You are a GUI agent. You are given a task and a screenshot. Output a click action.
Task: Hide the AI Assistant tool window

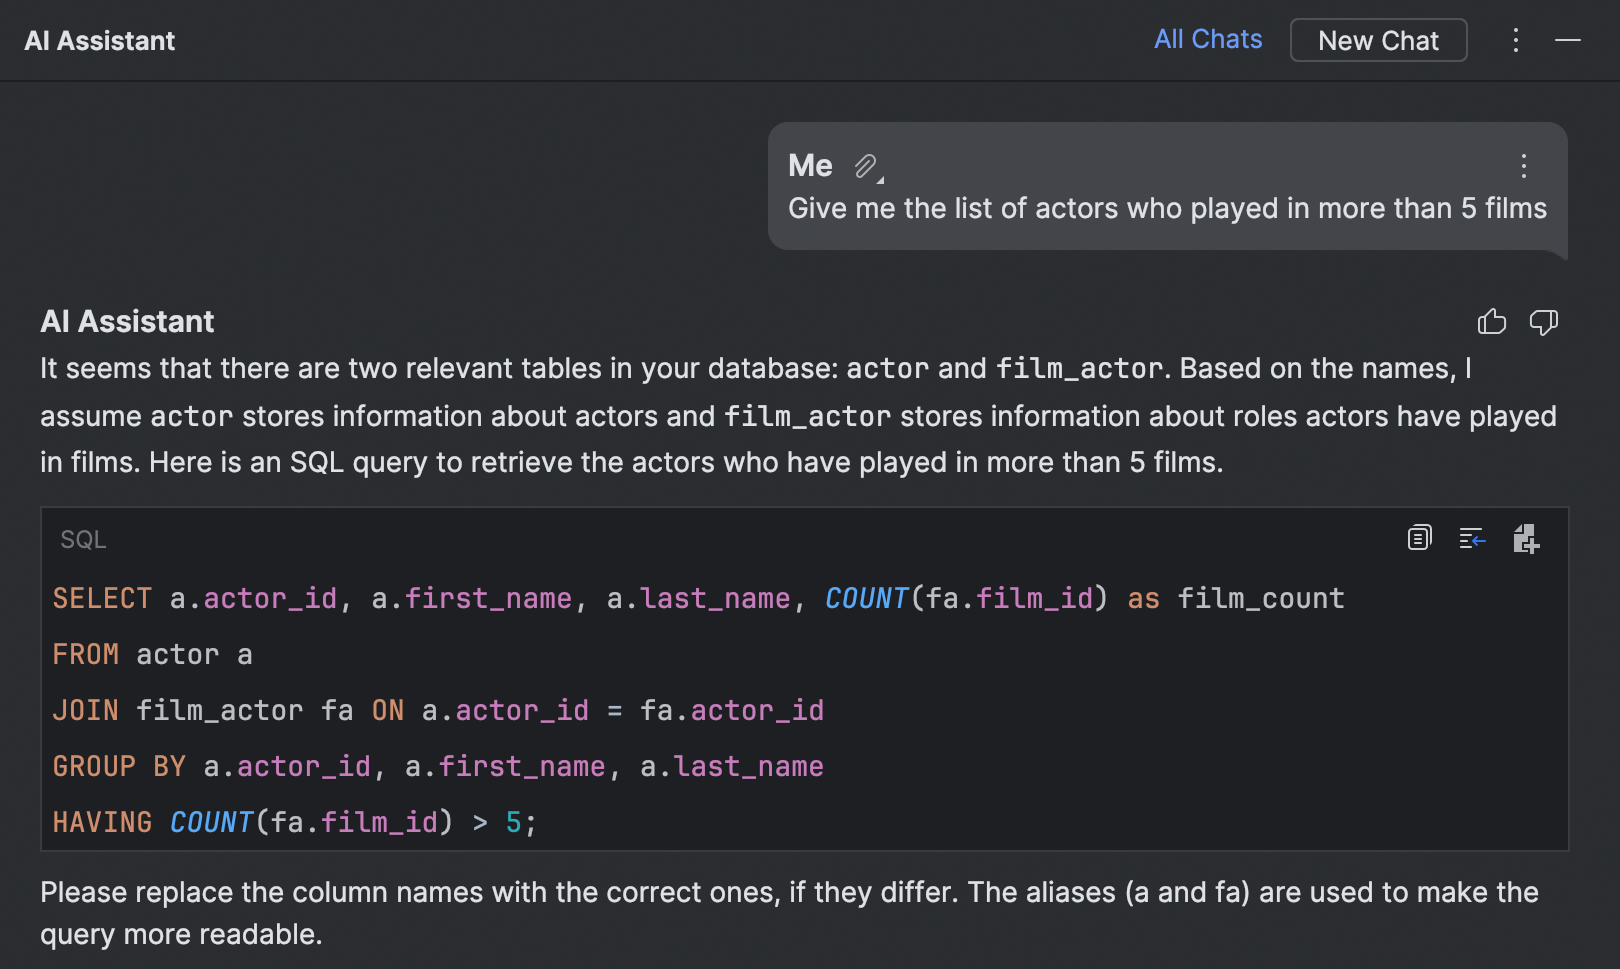[x=1567, y=40]
